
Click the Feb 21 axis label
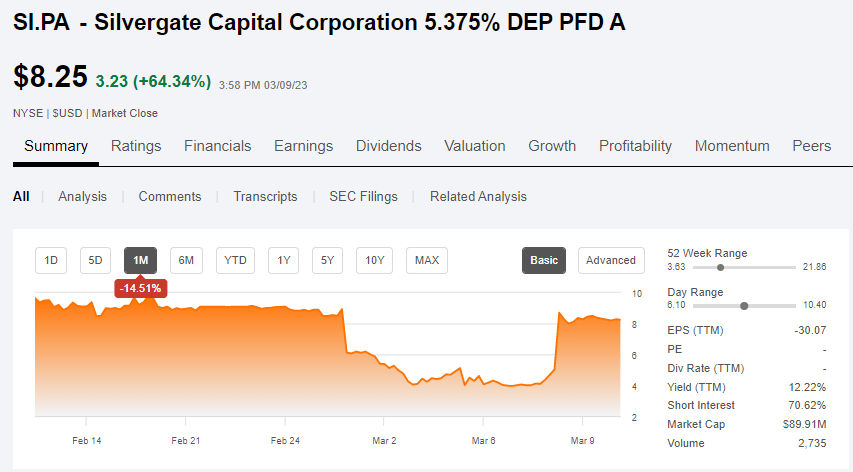point(186,440)
